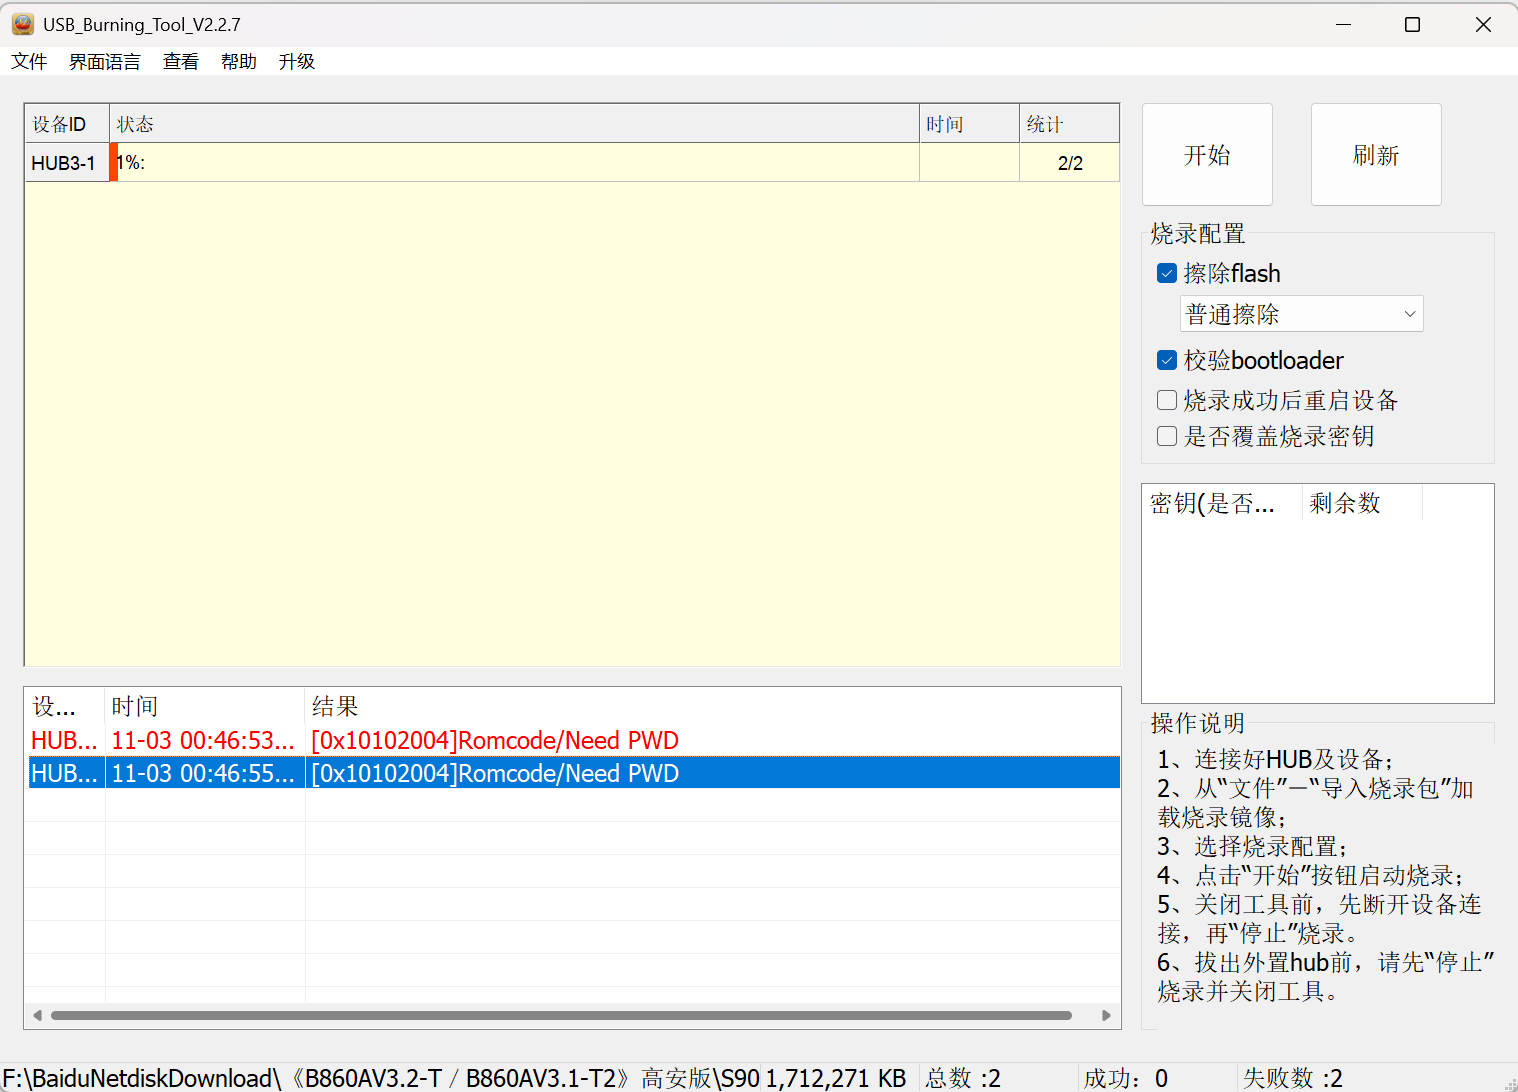The height and width of the screenshot is (1092, 1518).
Task: Select the HUB3-1 device row
Action: pyautogui.click(x=64, y=163)
